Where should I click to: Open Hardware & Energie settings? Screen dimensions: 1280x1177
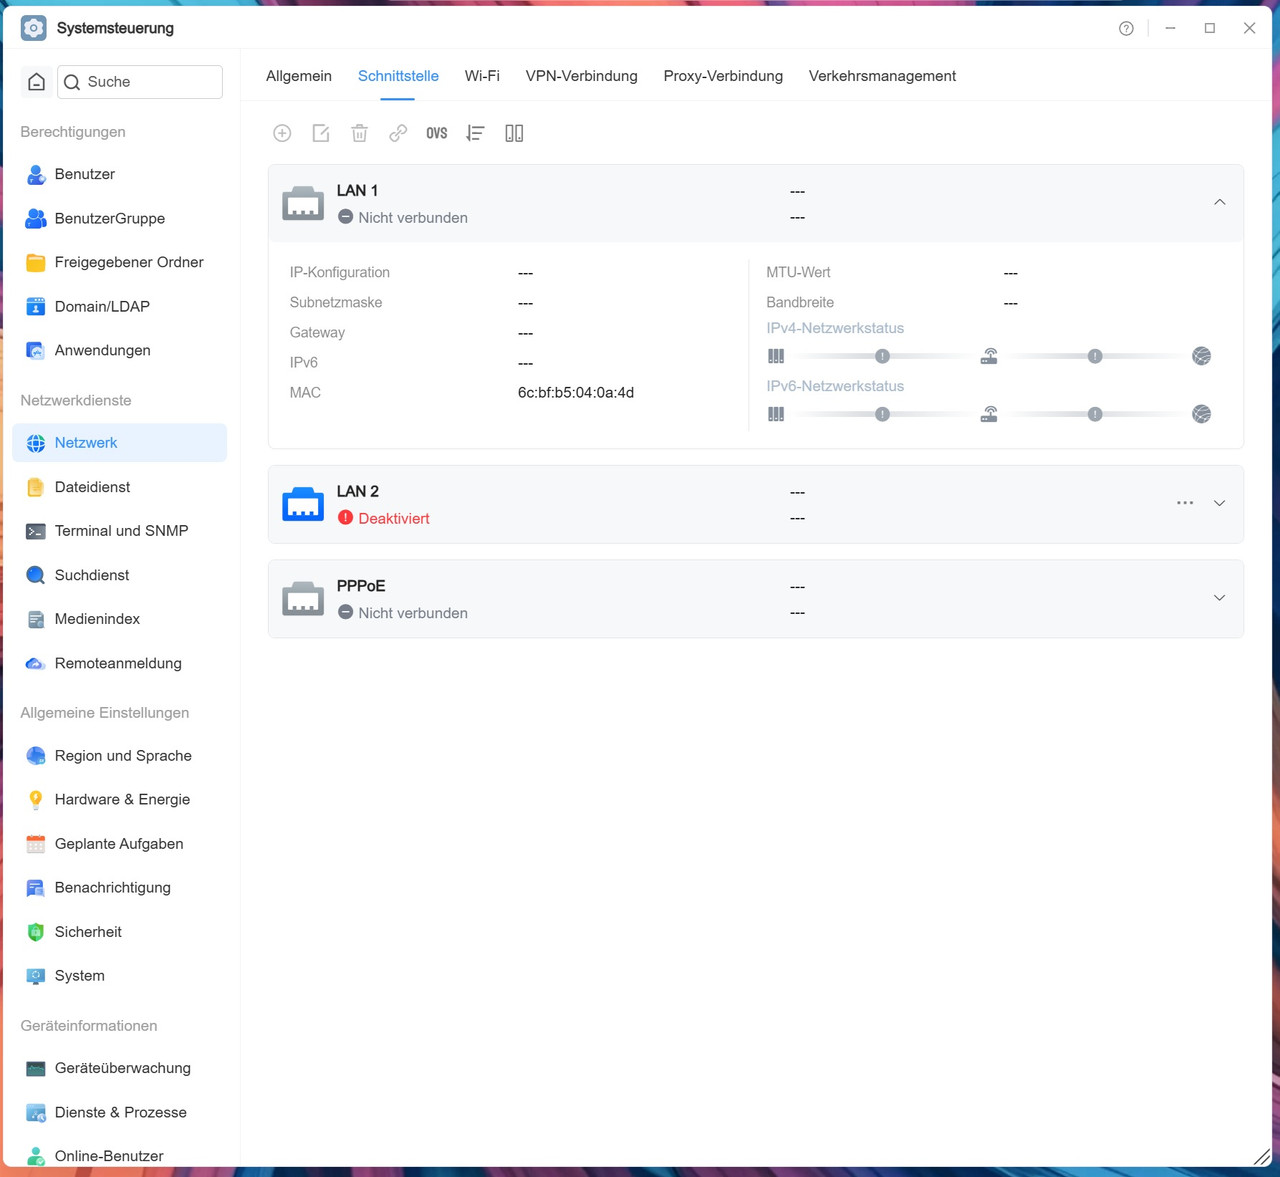pos(120,800)
